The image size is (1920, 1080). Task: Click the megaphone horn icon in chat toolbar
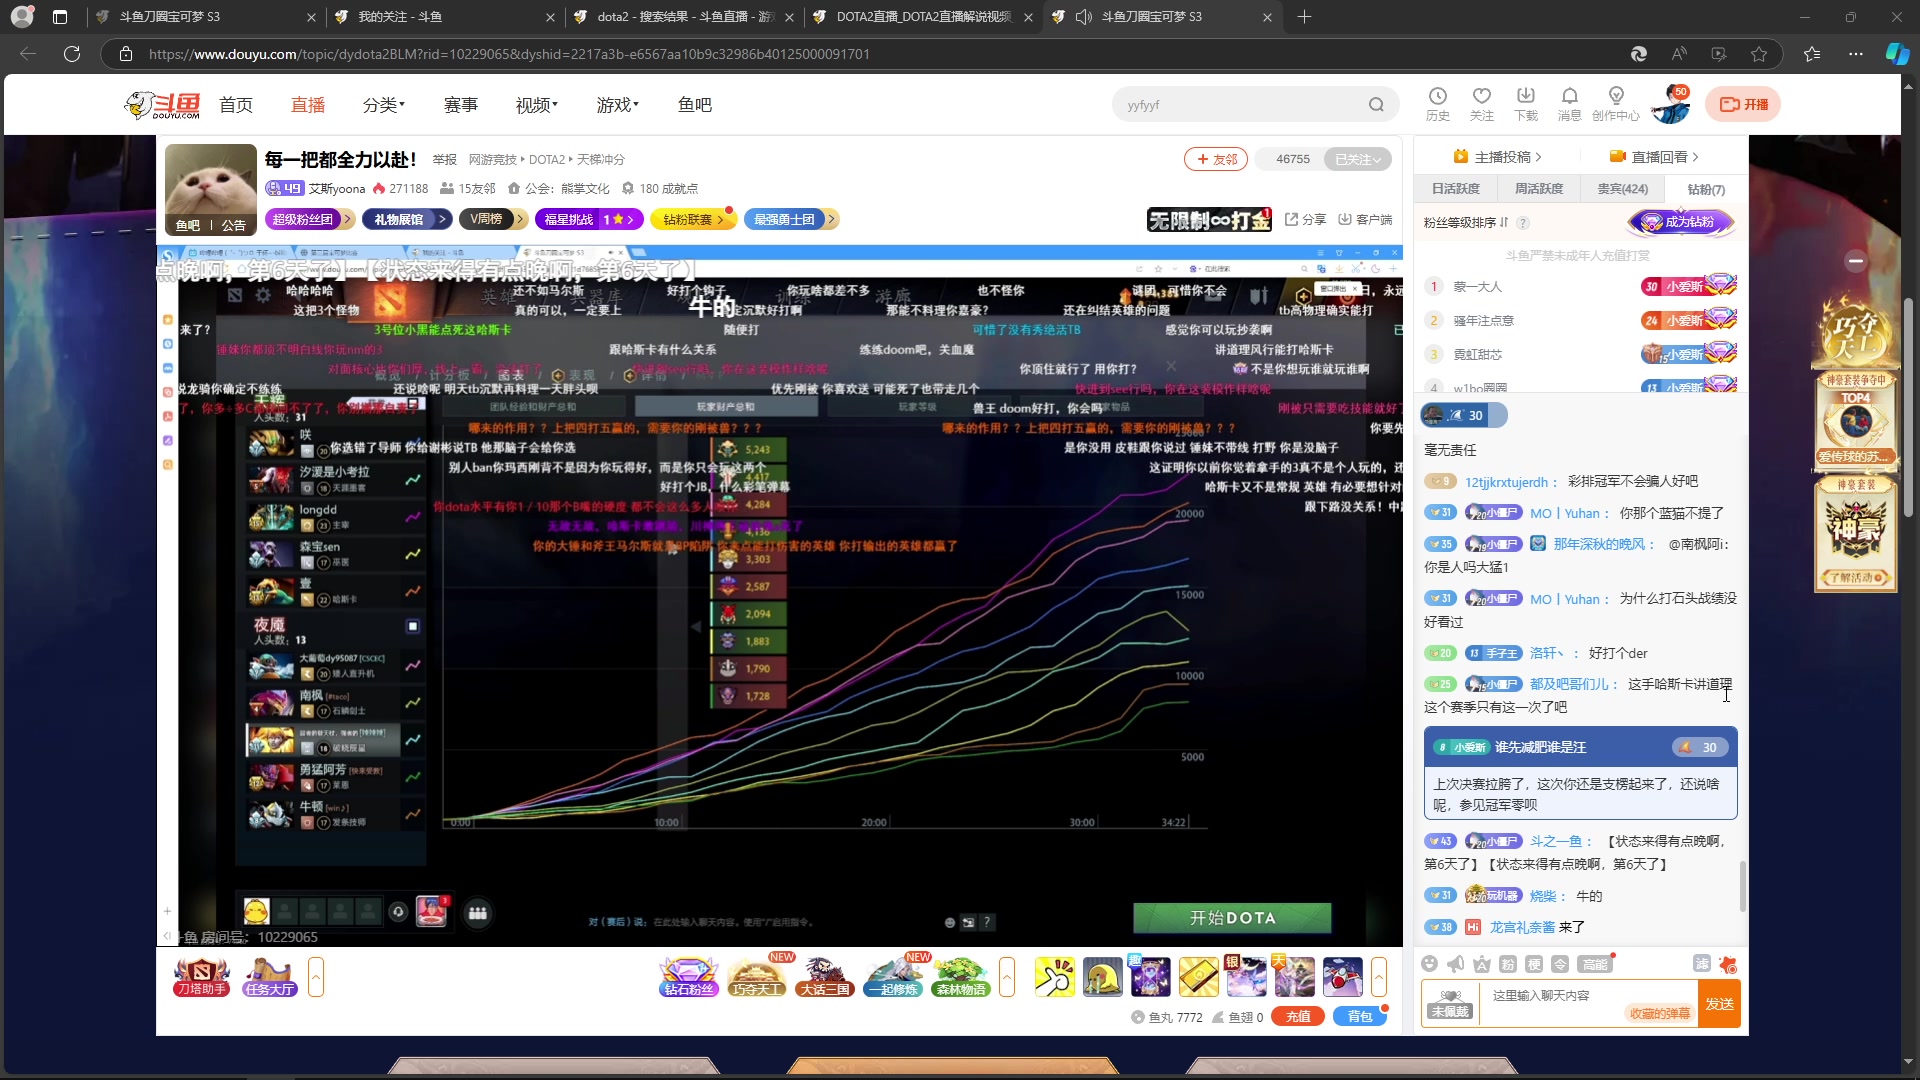click(x=1455, y=964)
